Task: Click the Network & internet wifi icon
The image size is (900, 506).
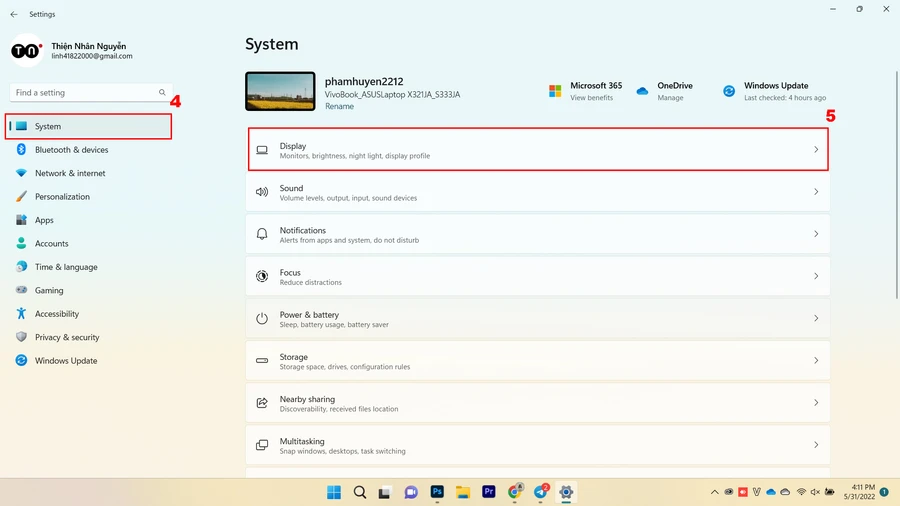Action: (x=21, y=173)
